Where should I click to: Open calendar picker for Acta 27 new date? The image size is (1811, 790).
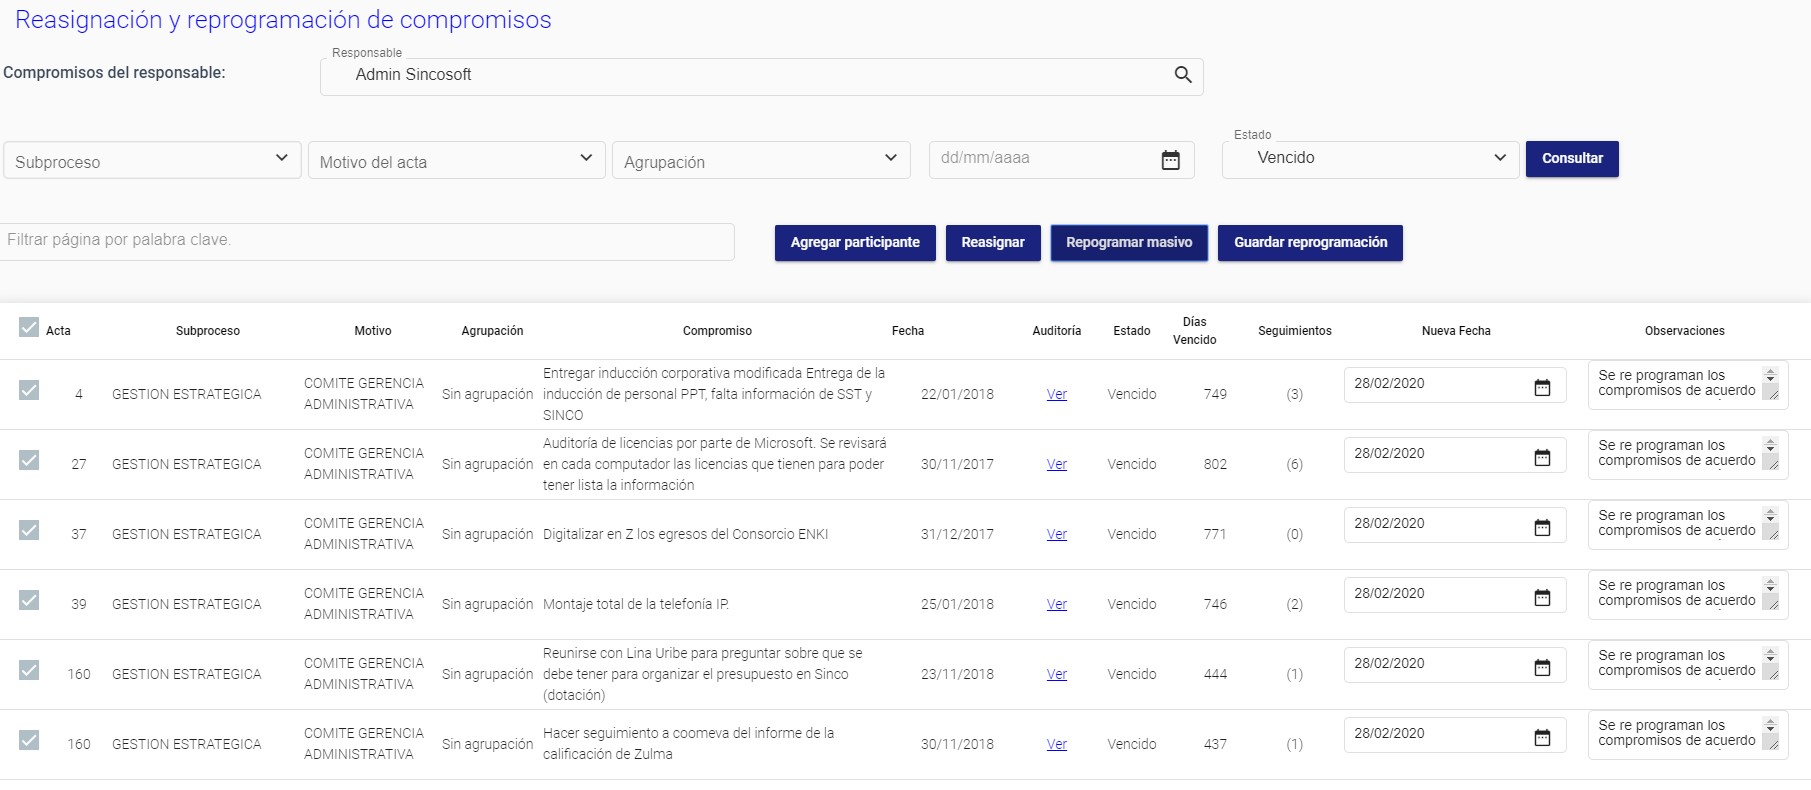(1542, 457)
